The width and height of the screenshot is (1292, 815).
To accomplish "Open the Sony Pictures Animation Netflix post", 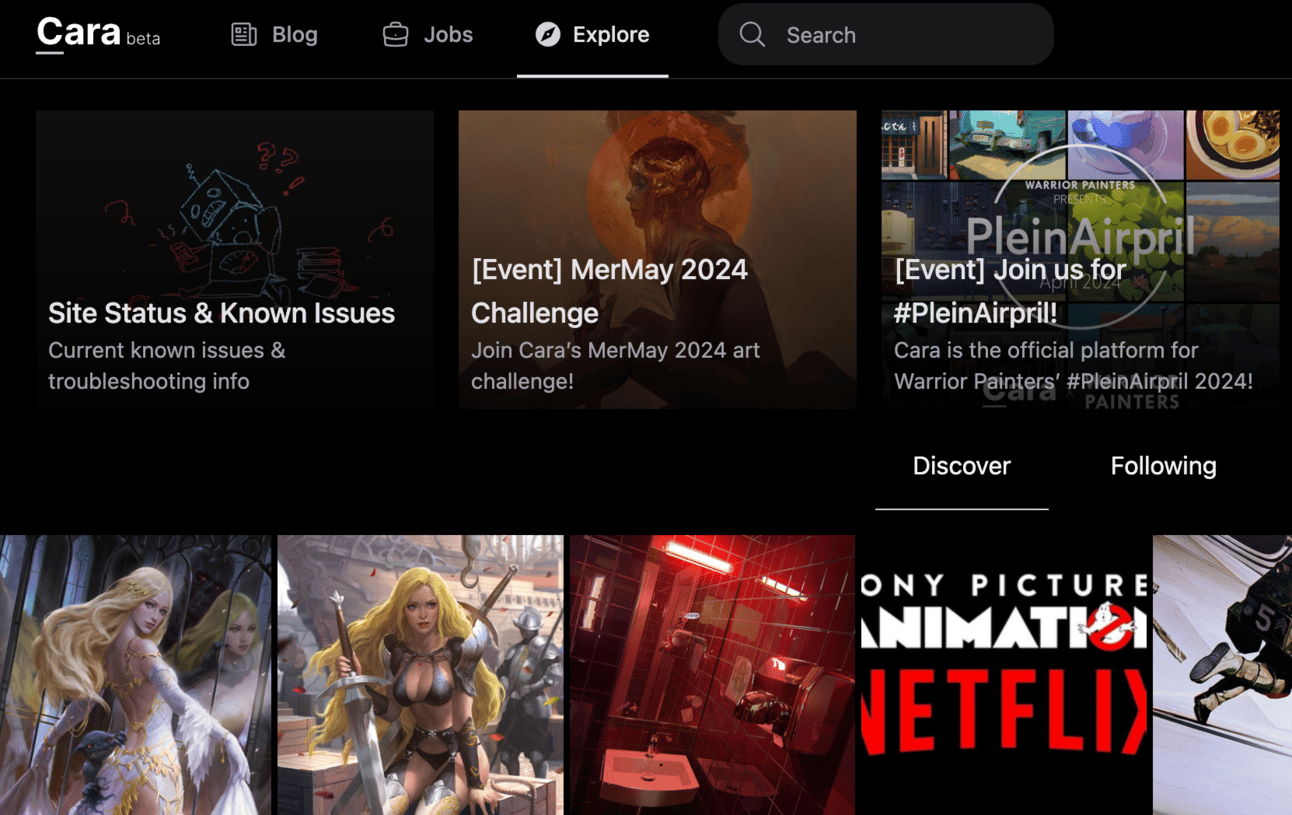I will tap(1005, 675).
